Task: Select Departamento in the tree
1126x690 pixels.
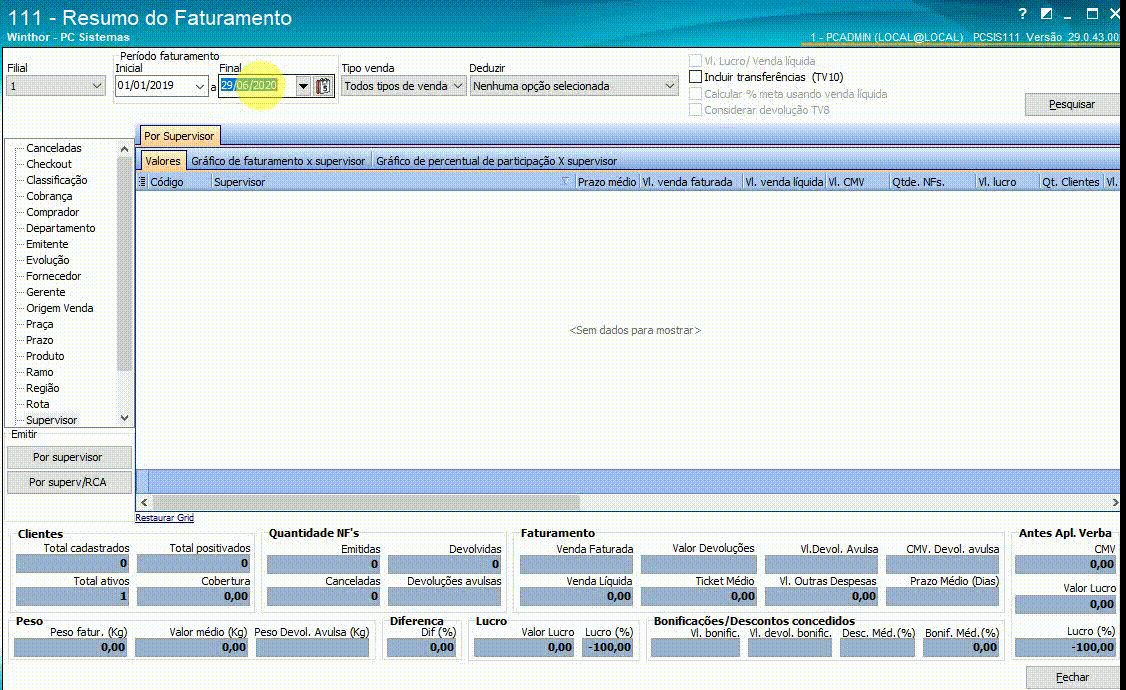Action: [60, 228]
